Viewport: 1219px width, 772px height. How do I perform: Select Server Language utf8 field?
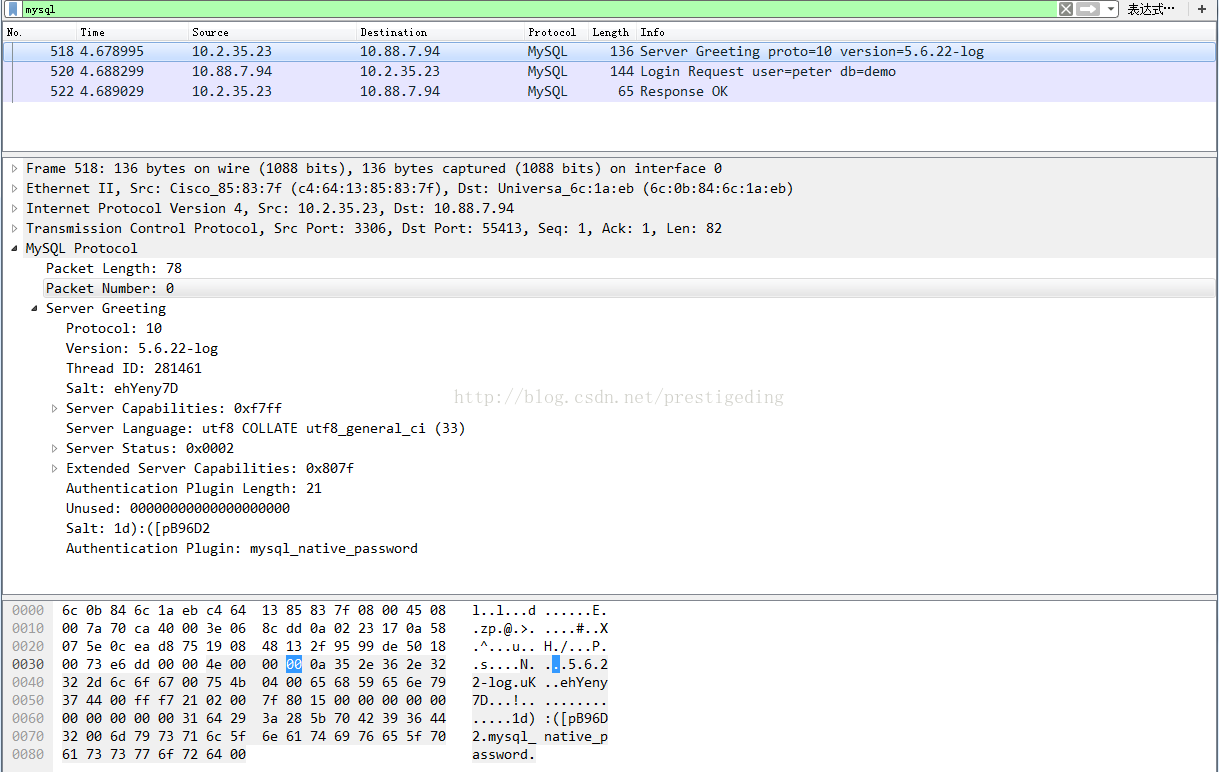click(265, 428)
